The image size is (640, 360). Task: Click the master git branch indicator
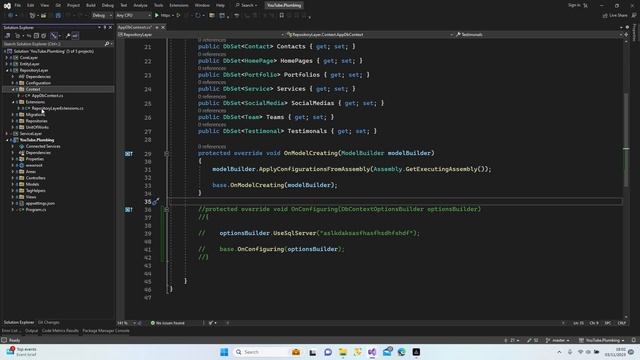[558, 340]
